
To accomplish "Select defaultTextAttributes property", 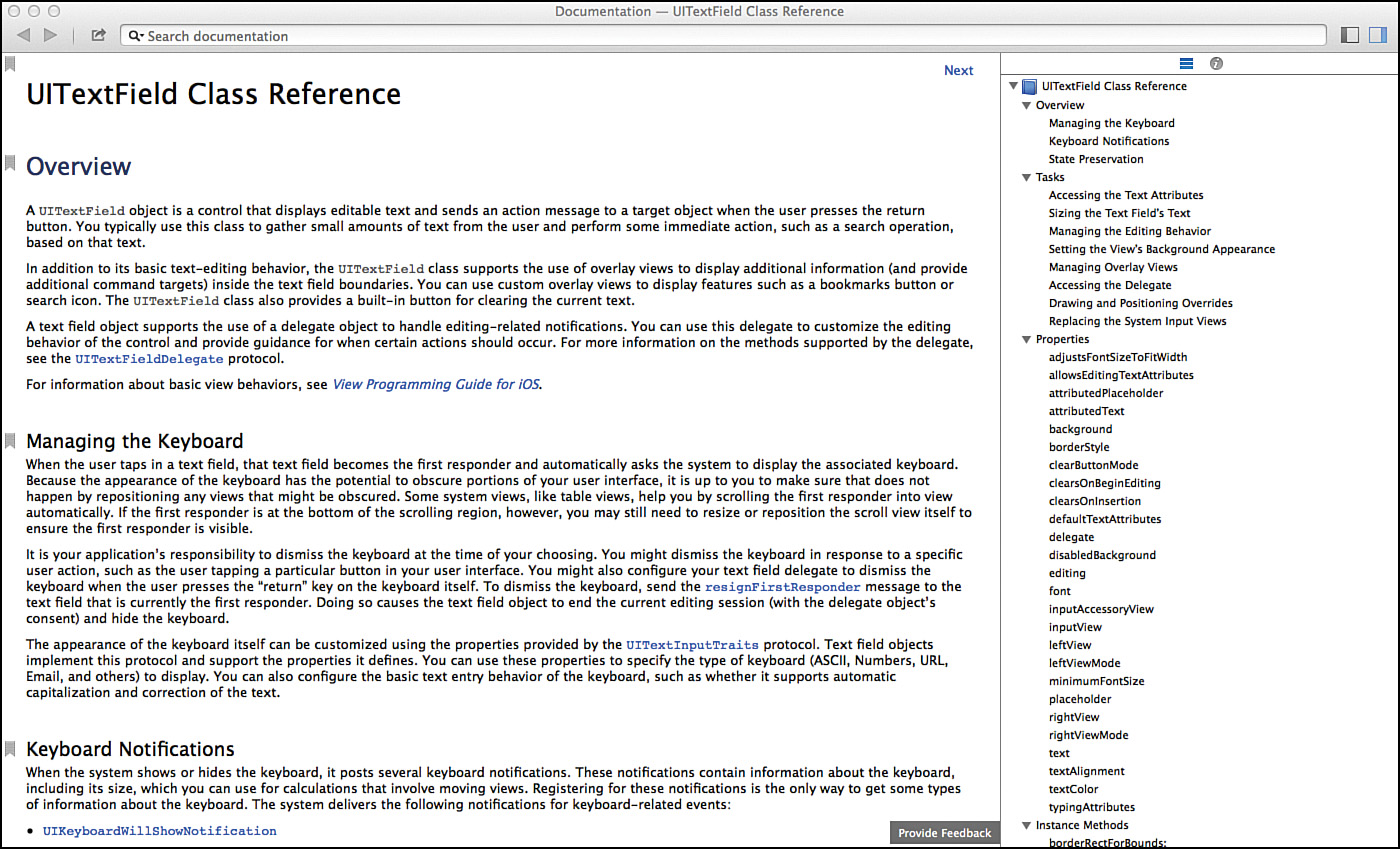I will click(1105, 519).
